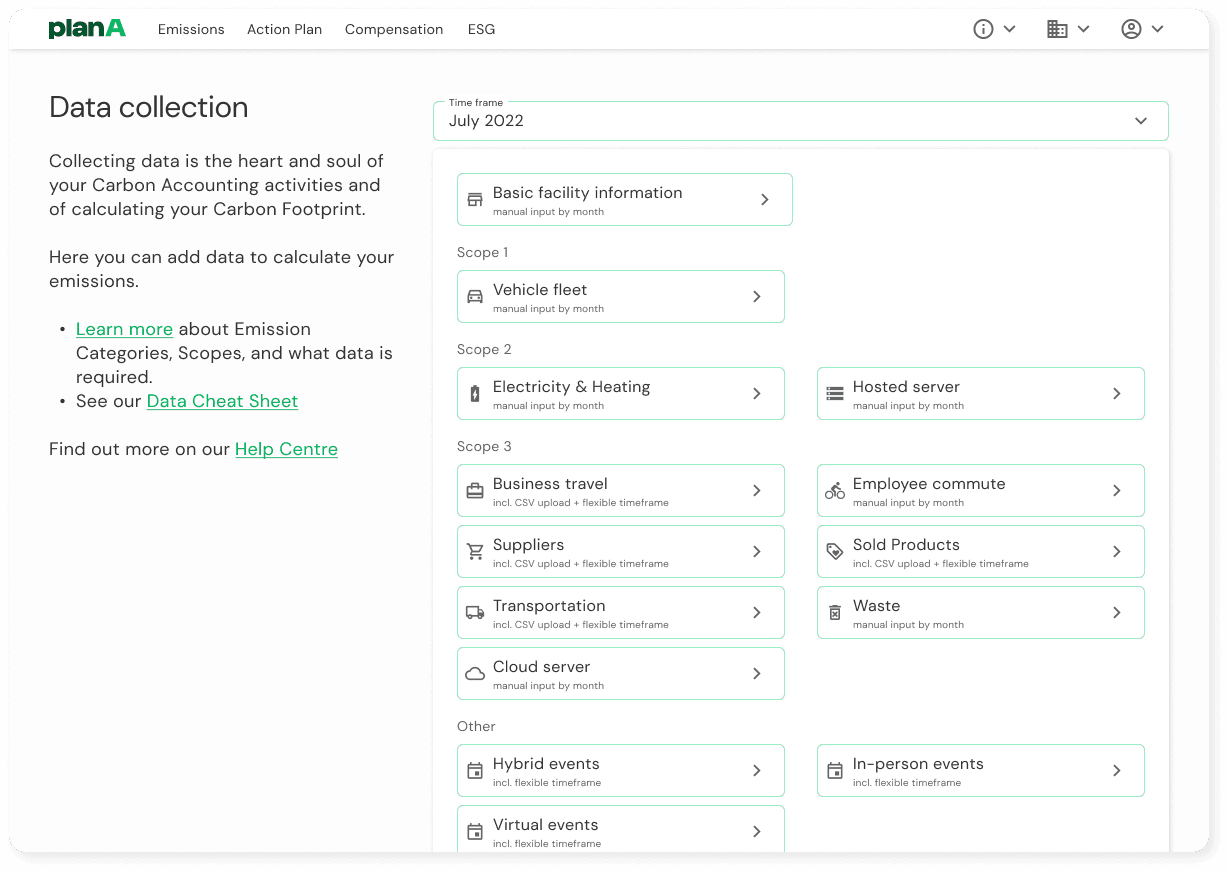
Task: Click the Suppliers shopping cart icon
Action: pyautogui.click(x=475, y=552)
